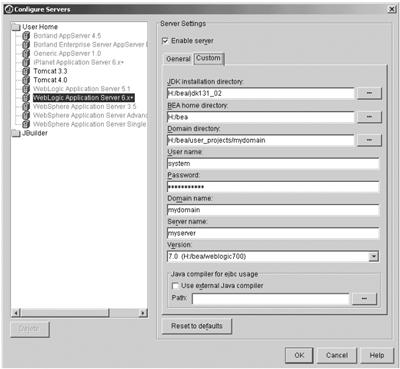Screen dimensions: 400x369
Task: Click the Password field
Action: pos(273,187)
